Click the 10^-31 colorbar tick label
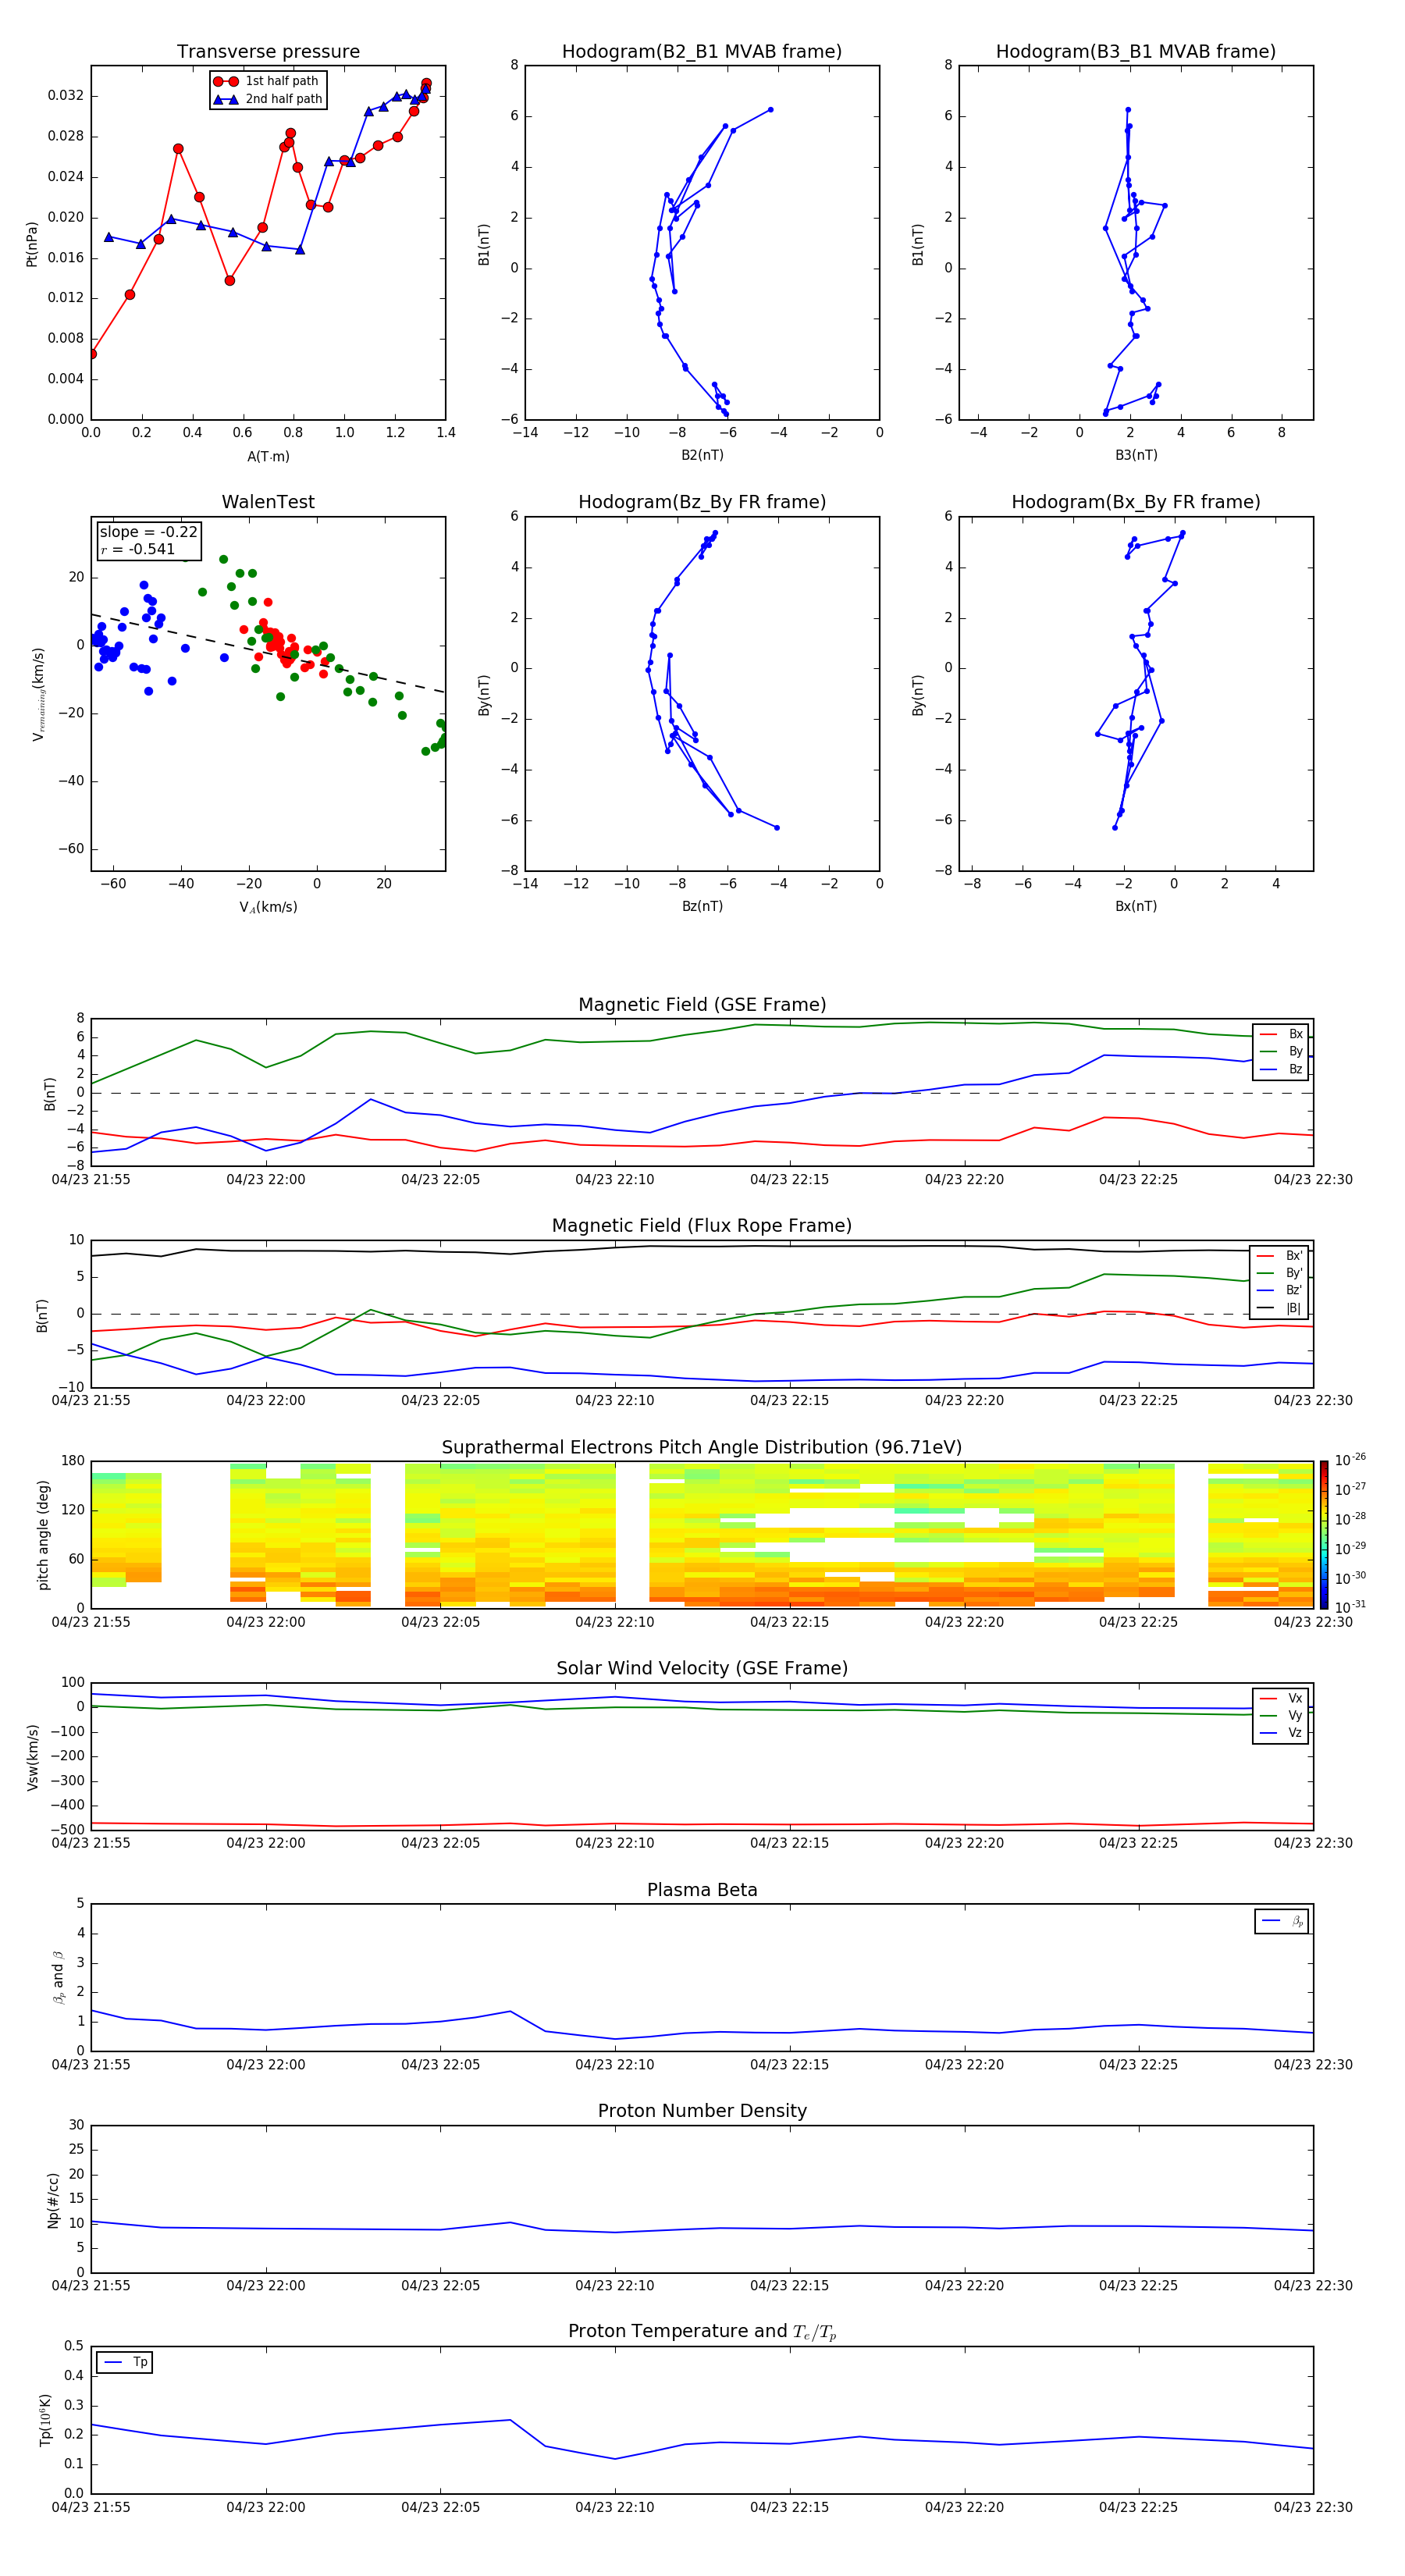1405x2576 pixels. tap(1350, 1607)
